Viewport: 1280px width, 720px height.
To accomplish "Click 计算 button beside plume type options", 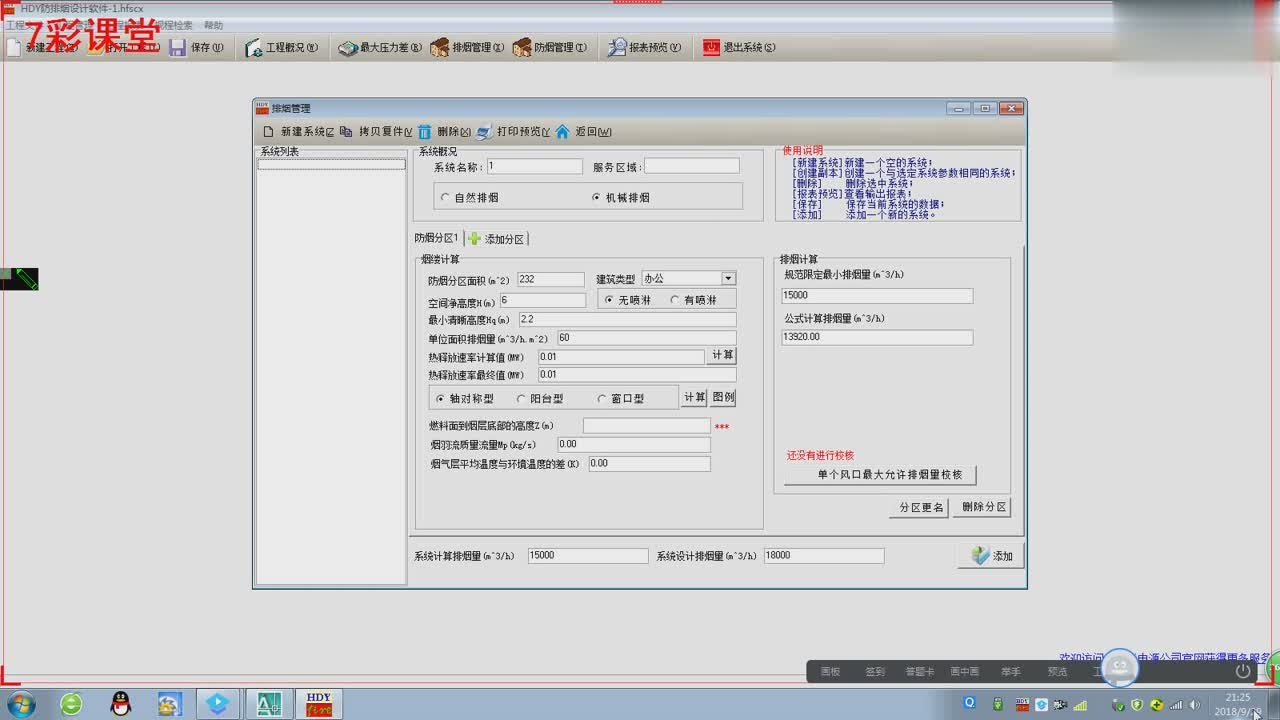I will [x=694, y=397].
